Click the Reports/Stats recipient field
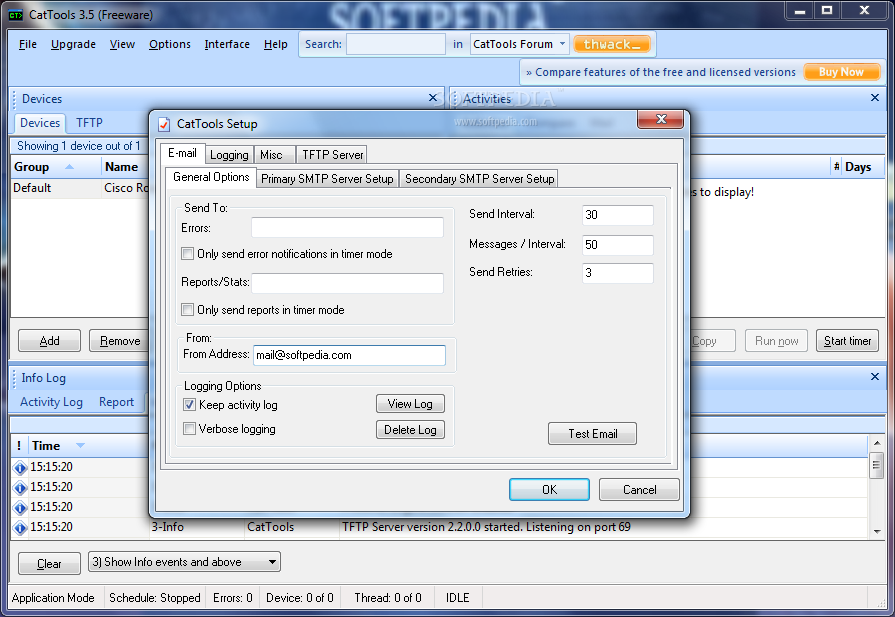This screenshot has height=617, width=895. (x=347, y=283)
